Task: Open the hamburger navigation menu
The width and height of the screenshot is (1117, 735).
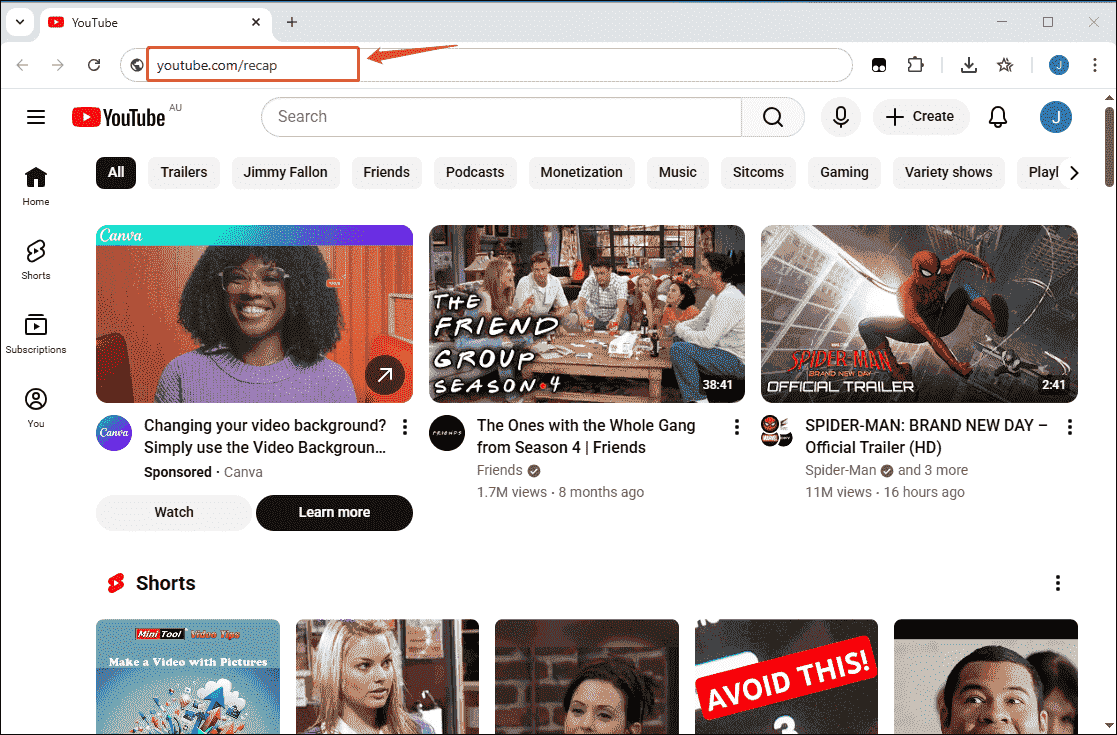Action: [x=36, y=117]
